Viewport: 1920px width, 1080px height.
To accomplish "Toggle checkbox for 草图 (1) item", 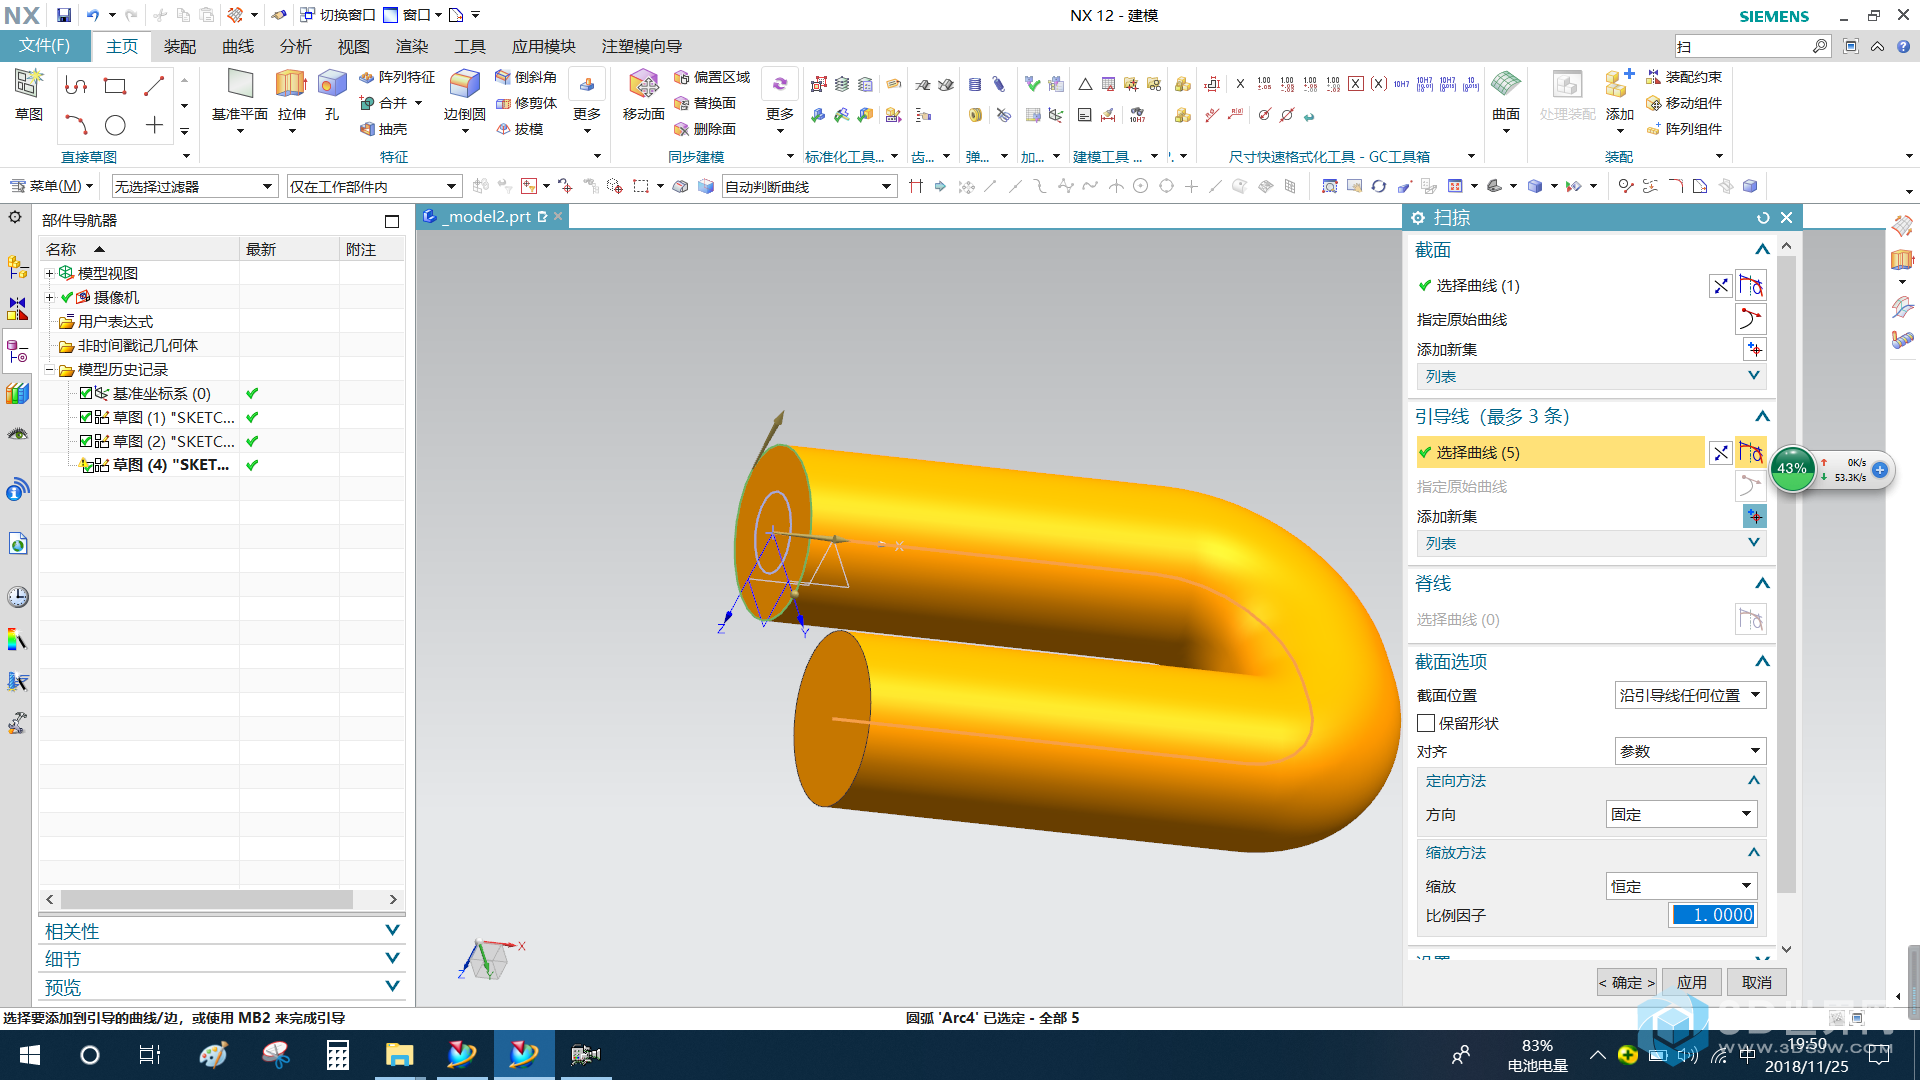I will [x=86, y=417].
